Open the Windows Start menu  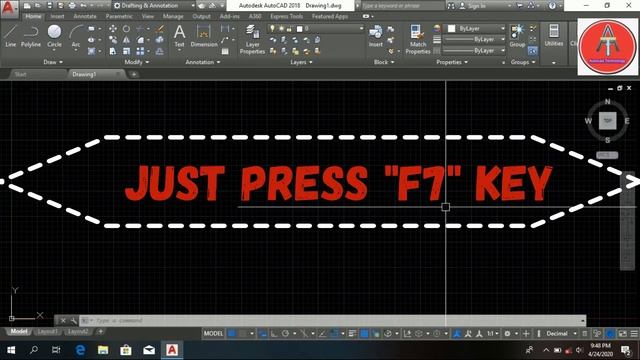11,350
